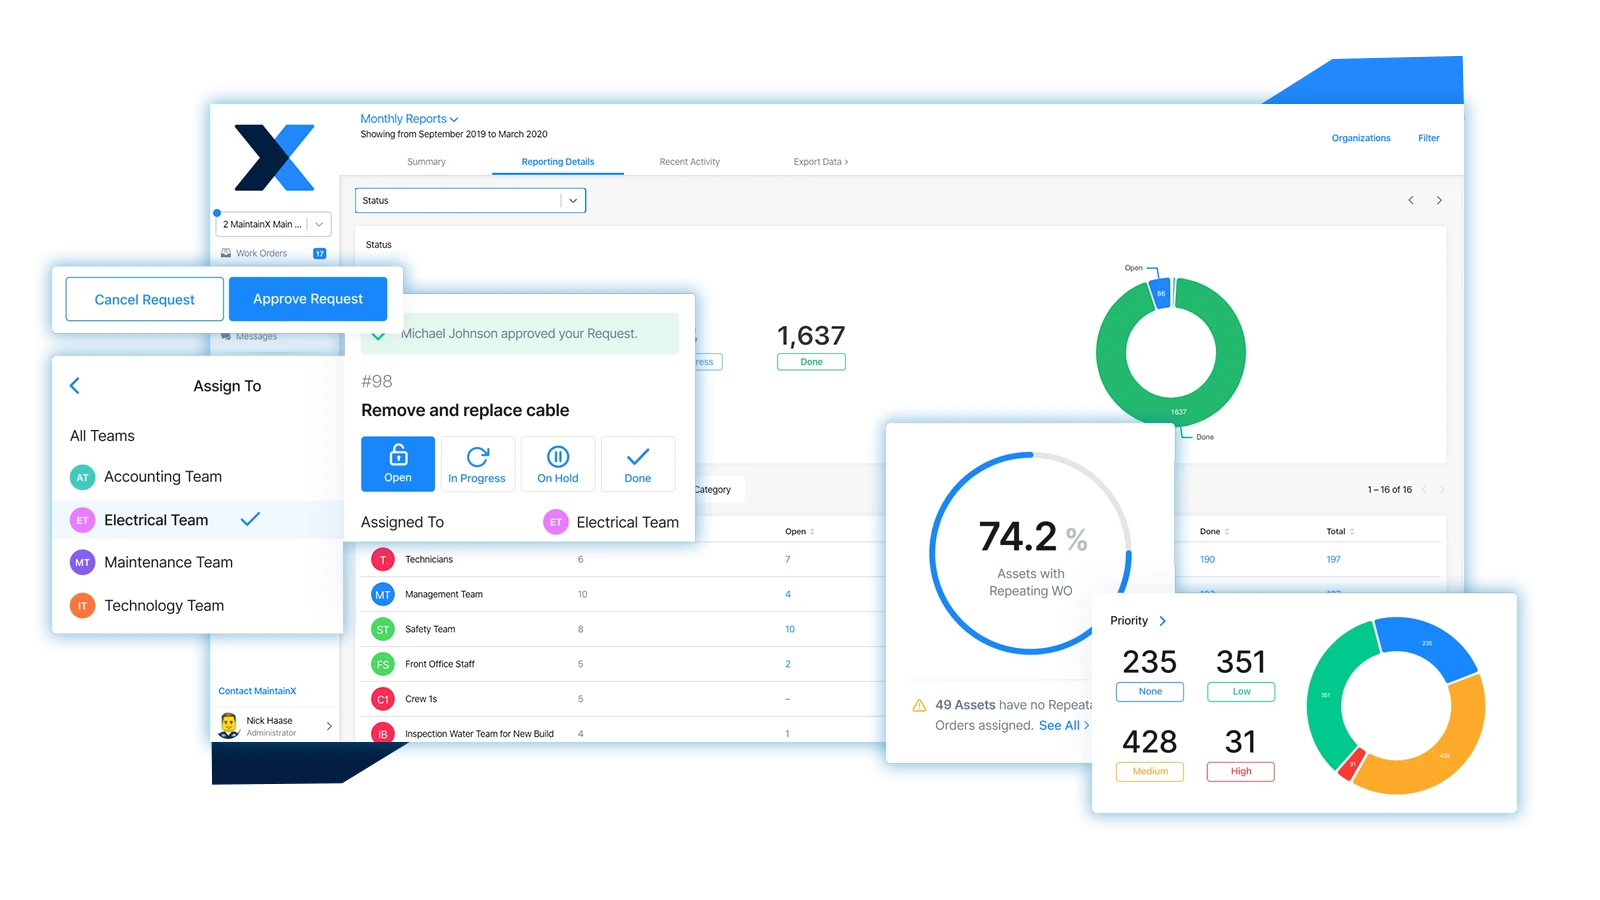Select Maintenance Team for assignment
Image resolution: width=1600 pixels, height=900 pixels.
(168, 563)
